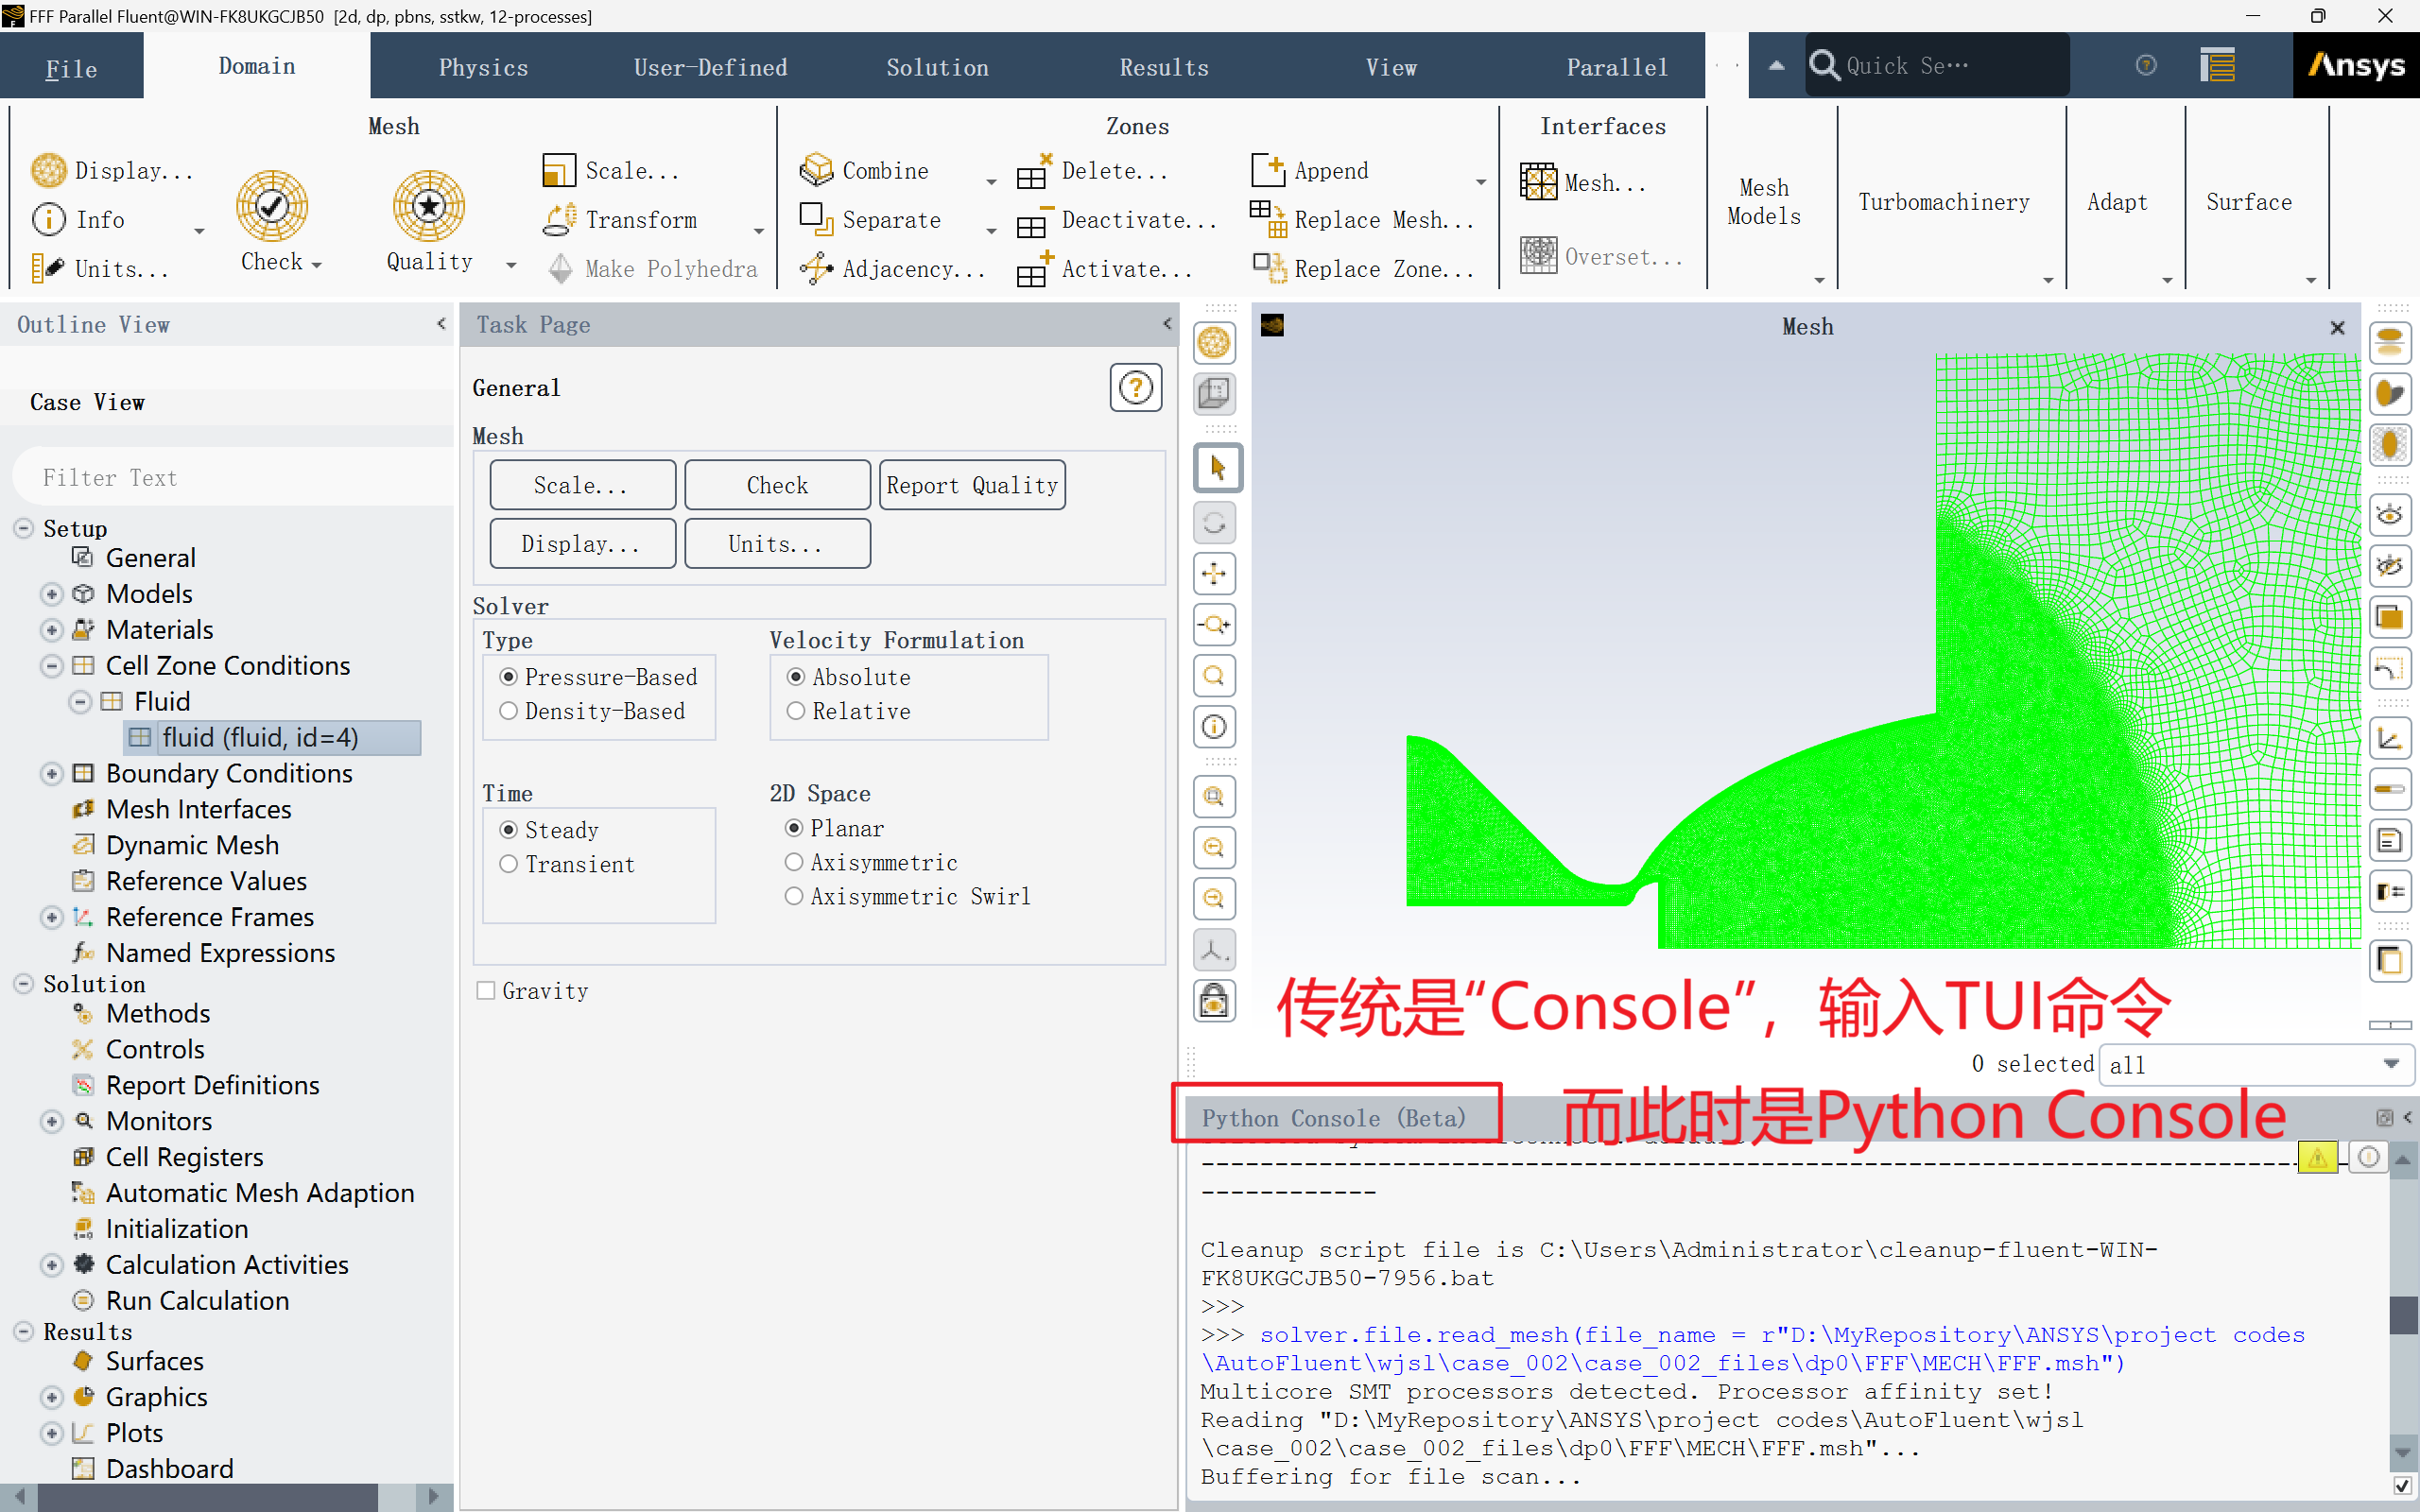Open Mesh Interfaces from ribbon

click(1538, 183)
